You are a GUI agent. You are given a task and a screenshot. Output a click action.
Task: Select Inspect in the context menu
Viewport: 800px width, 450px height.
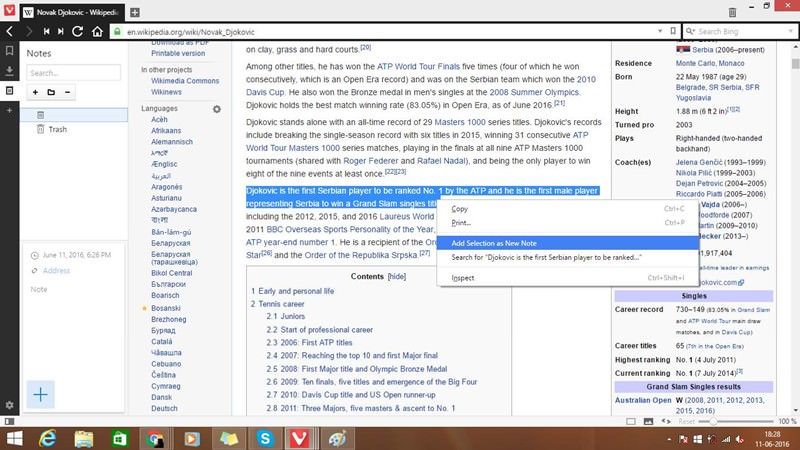568,278
